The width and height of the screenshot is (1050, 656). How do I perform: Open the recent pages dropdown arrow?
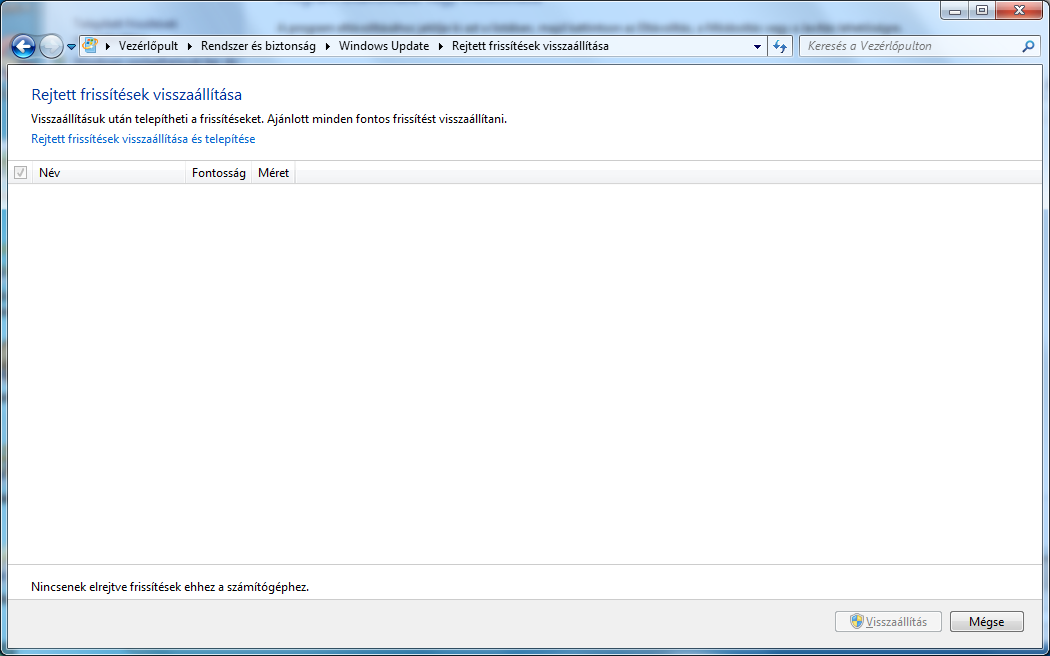click(x=71, y=47)
